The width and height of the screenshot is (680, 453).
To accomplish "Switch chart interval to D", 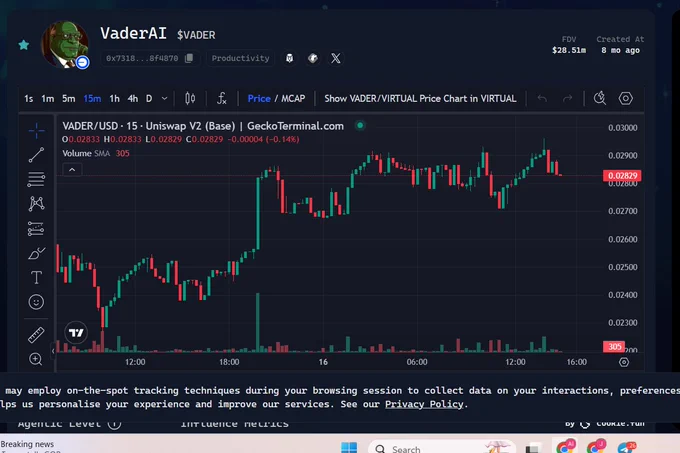I will 149,99.
